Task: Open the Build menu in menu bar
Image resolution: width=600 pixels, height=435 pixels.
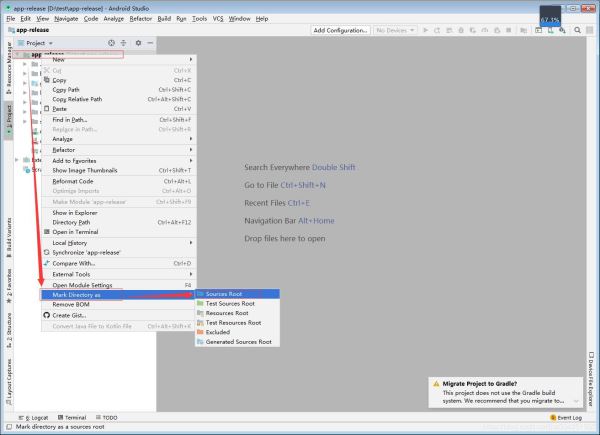Action: point(164,18)
